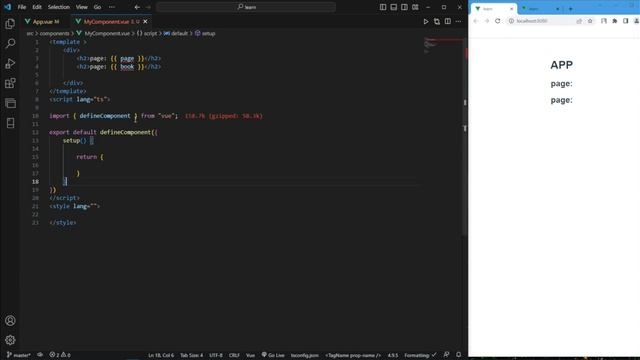Viewport: 640px width, 360px height.
Task: Go back with the title bar arrow
Action: [x=137, y=7]
